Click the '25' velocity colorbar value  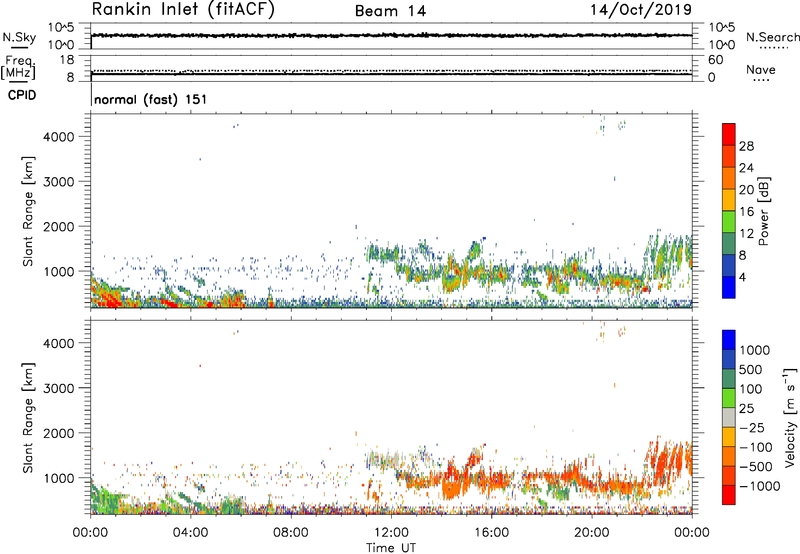pyautogui.click(x=746, y=409)
